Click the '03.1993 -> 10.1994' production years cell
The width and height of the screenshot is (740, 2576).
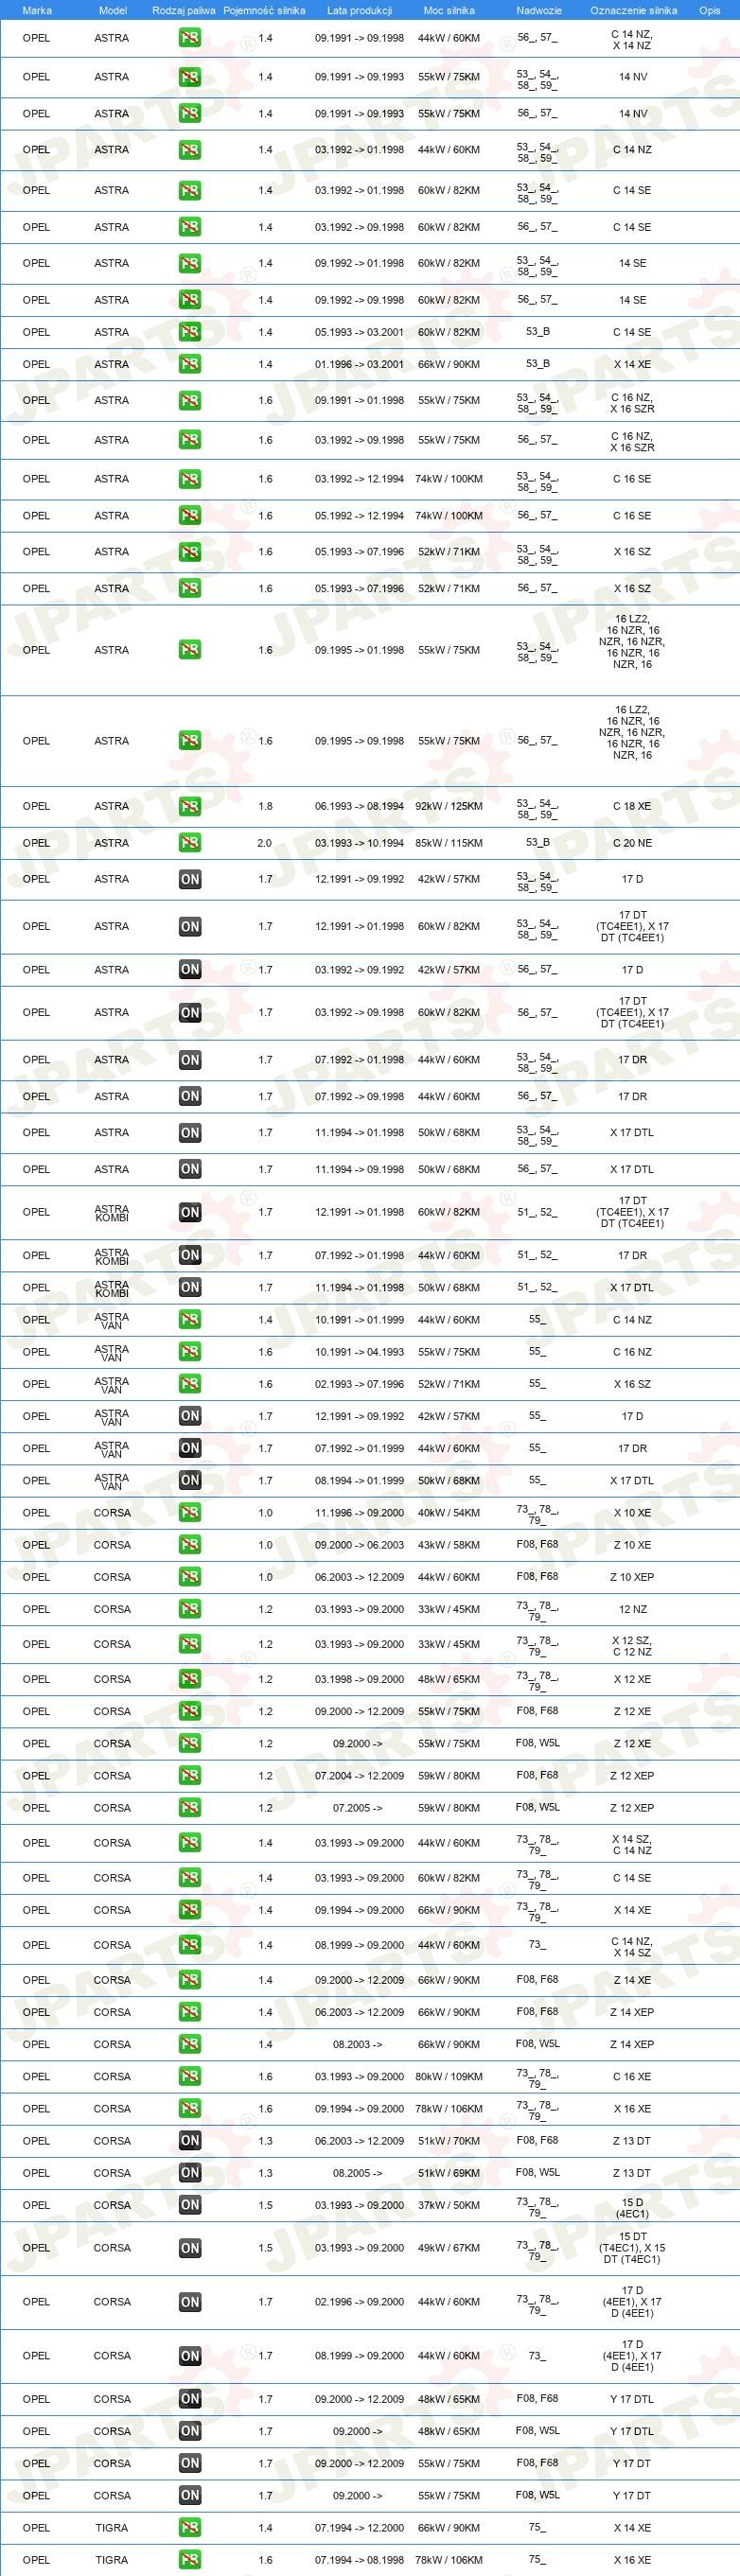pos(359,843)
